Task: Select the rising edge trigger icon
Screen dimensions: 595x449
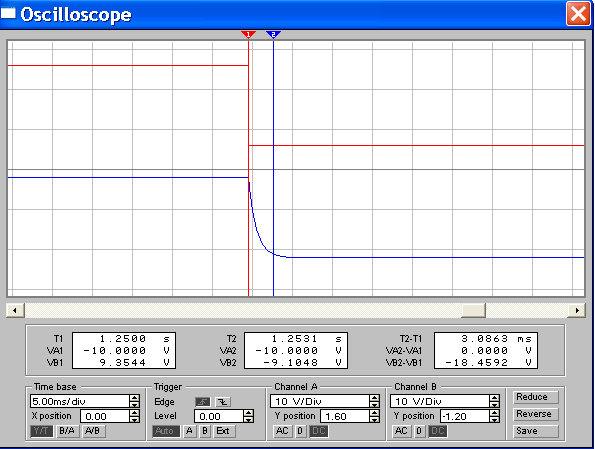Action: [203, 402]
